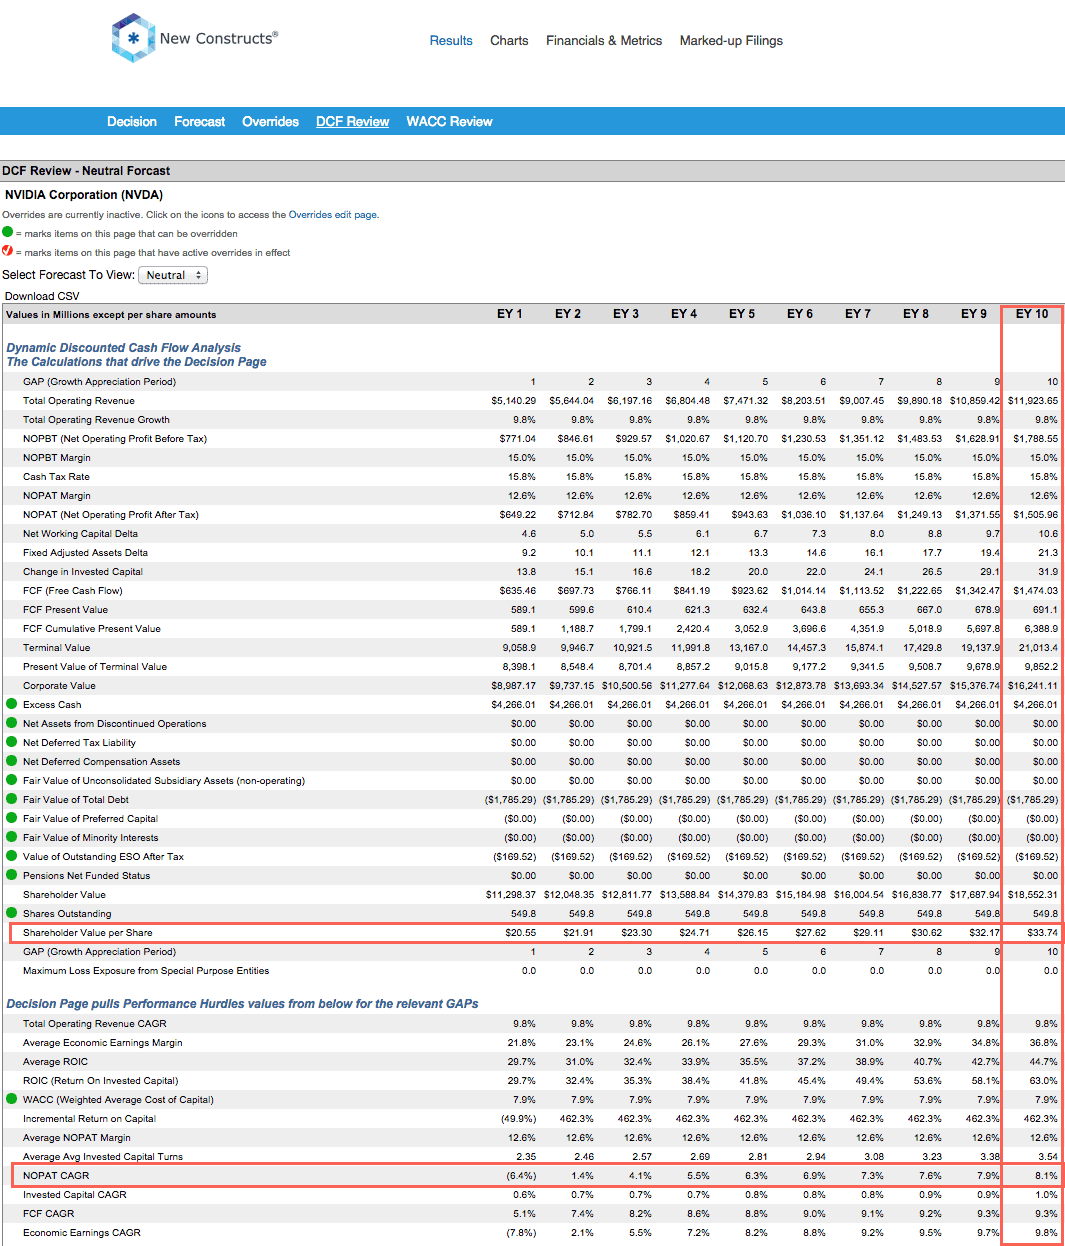This screenshot has height=1246, width=1065.
Task: Click the New Constructs hexagon logo
Action: pos(133,38)
